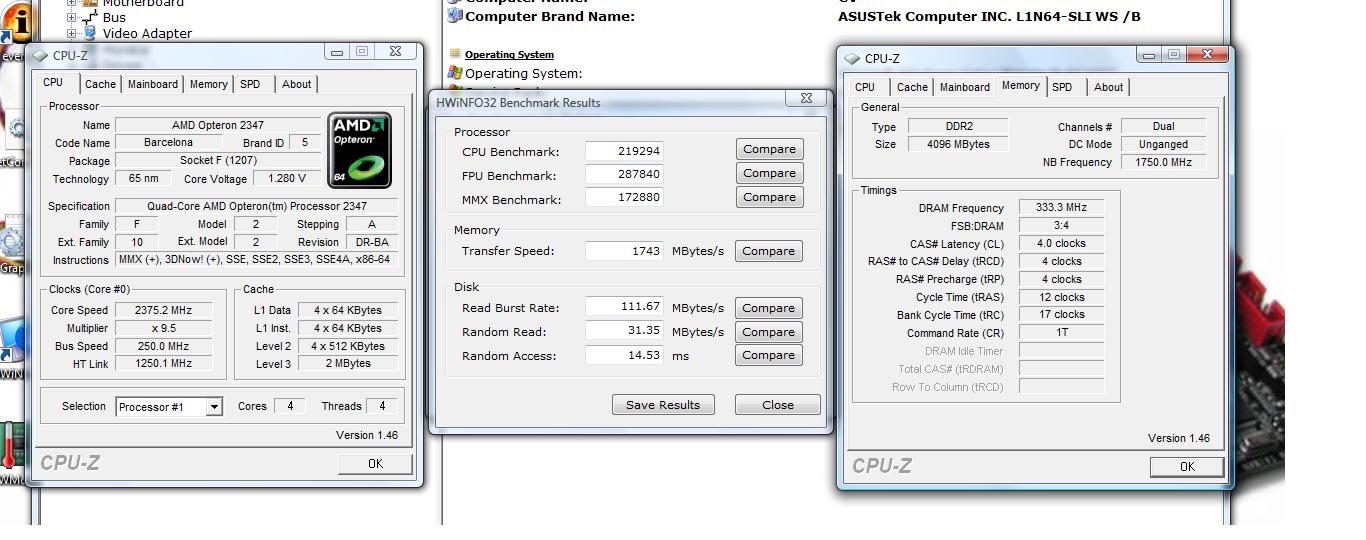This screenshot has width=1366, height=540.
Task: Click the FPU Benchmark value field 287840
Action: tap(624, 175)
